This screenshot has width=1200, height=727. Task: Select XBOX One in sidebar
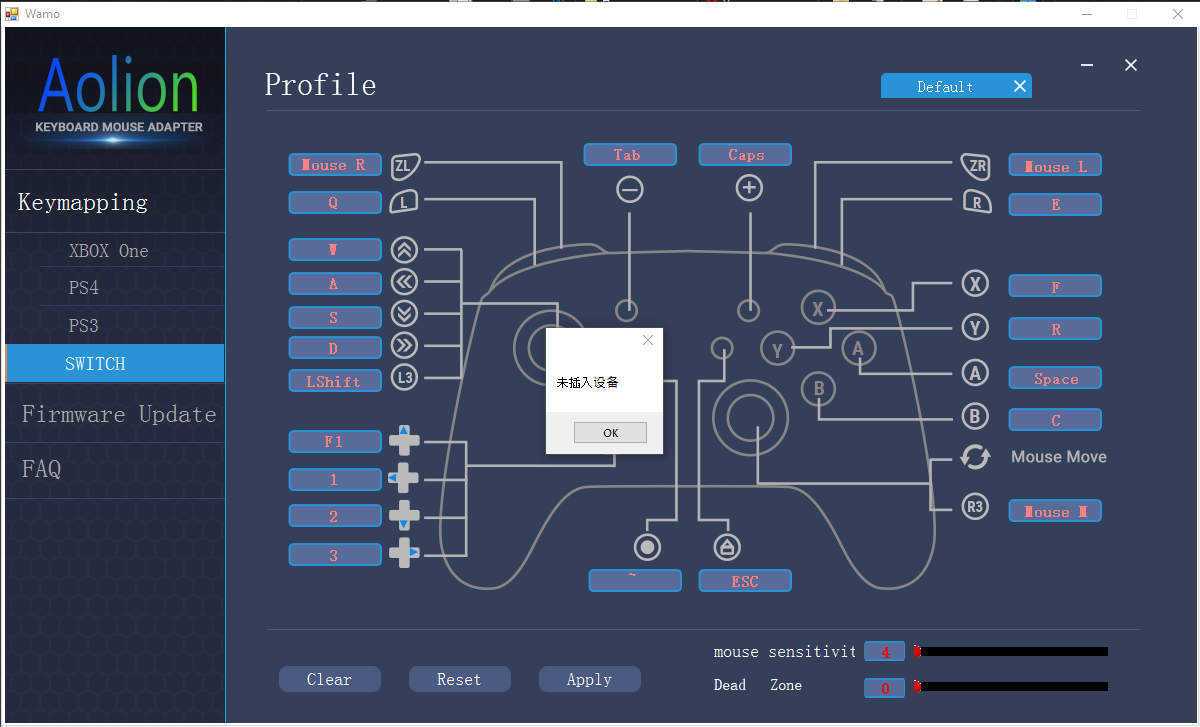coord(108,251)
